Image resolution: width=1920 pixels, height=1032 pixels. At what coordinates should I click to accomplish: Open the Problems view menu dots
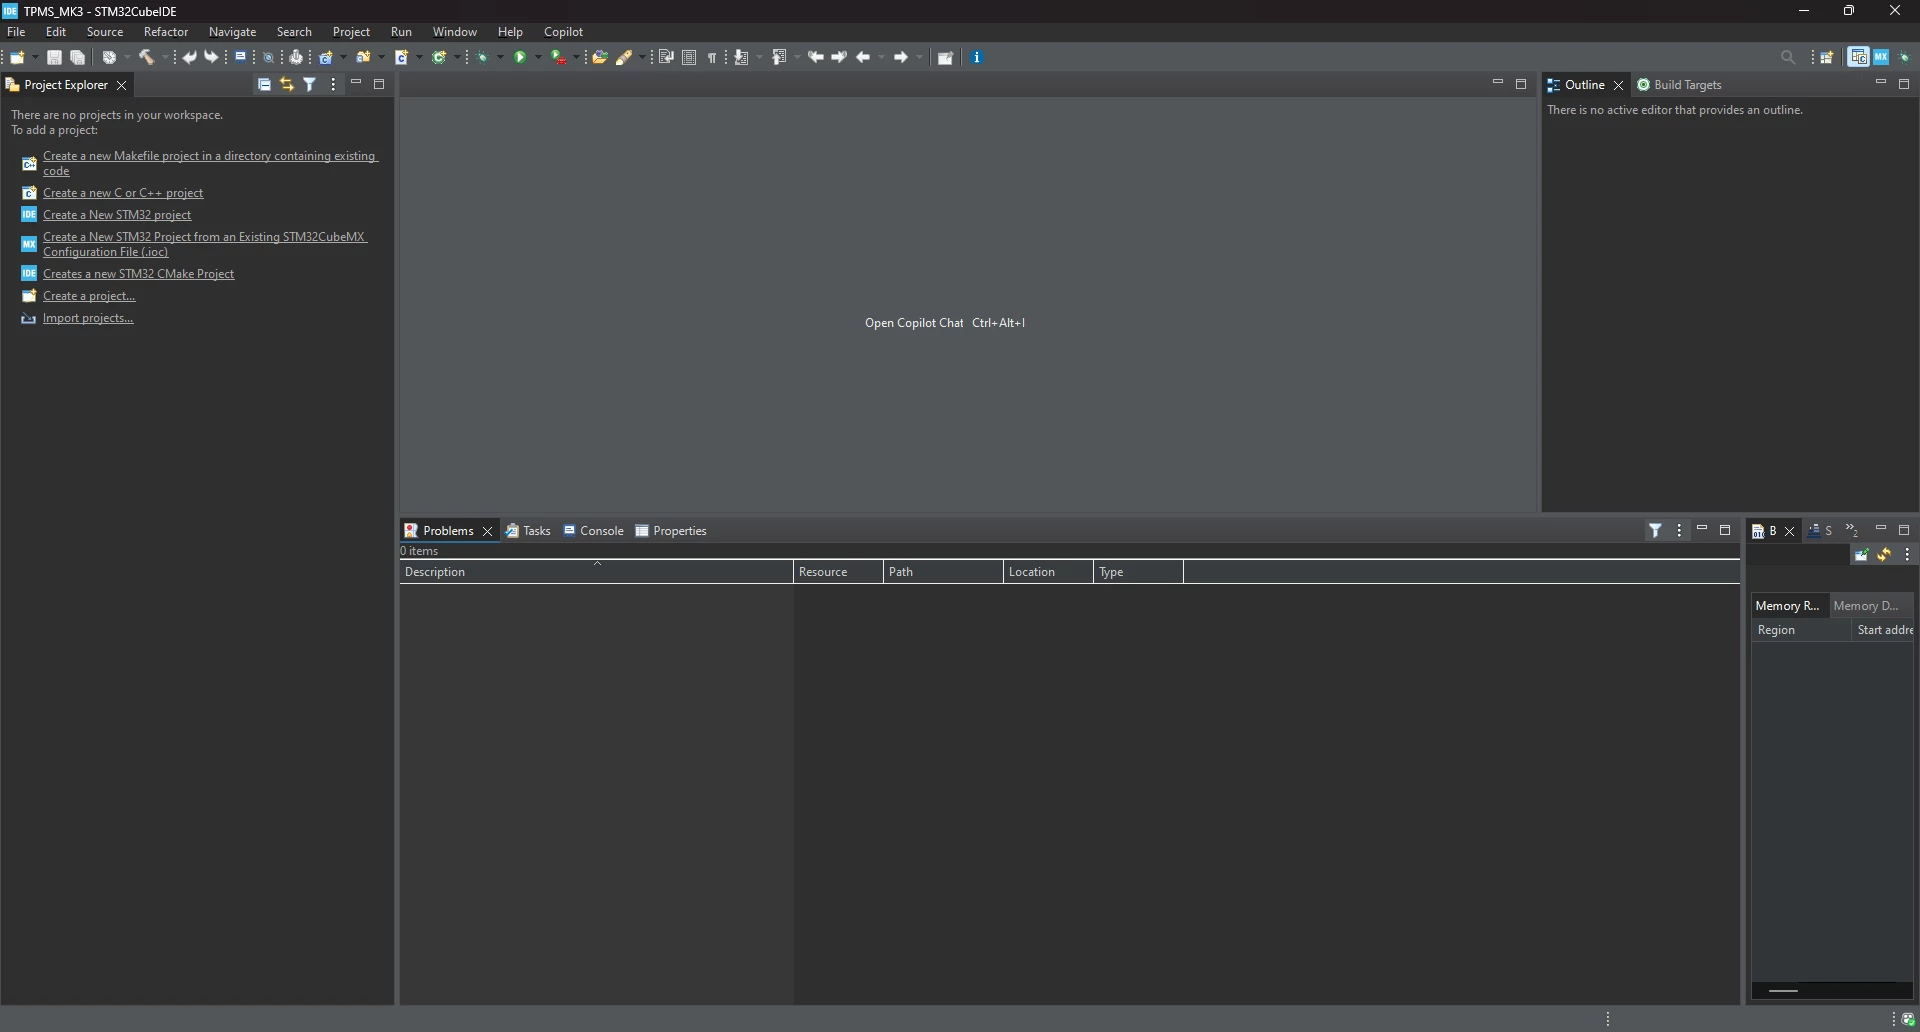coord(1679,531)
